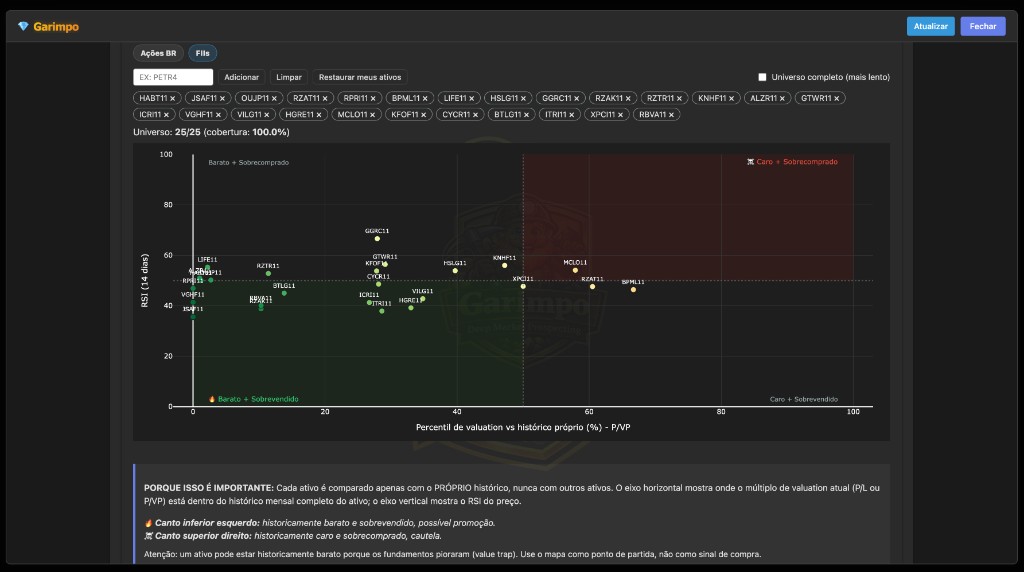This screenshot has height=572, width=1024.
Task: Click the Fechar button
Action: [983, 26]
